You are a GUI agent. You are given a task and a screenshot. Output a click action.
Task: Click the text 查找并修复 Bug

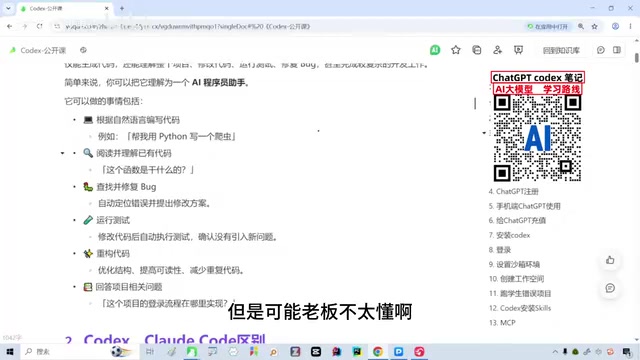point(126,187)
